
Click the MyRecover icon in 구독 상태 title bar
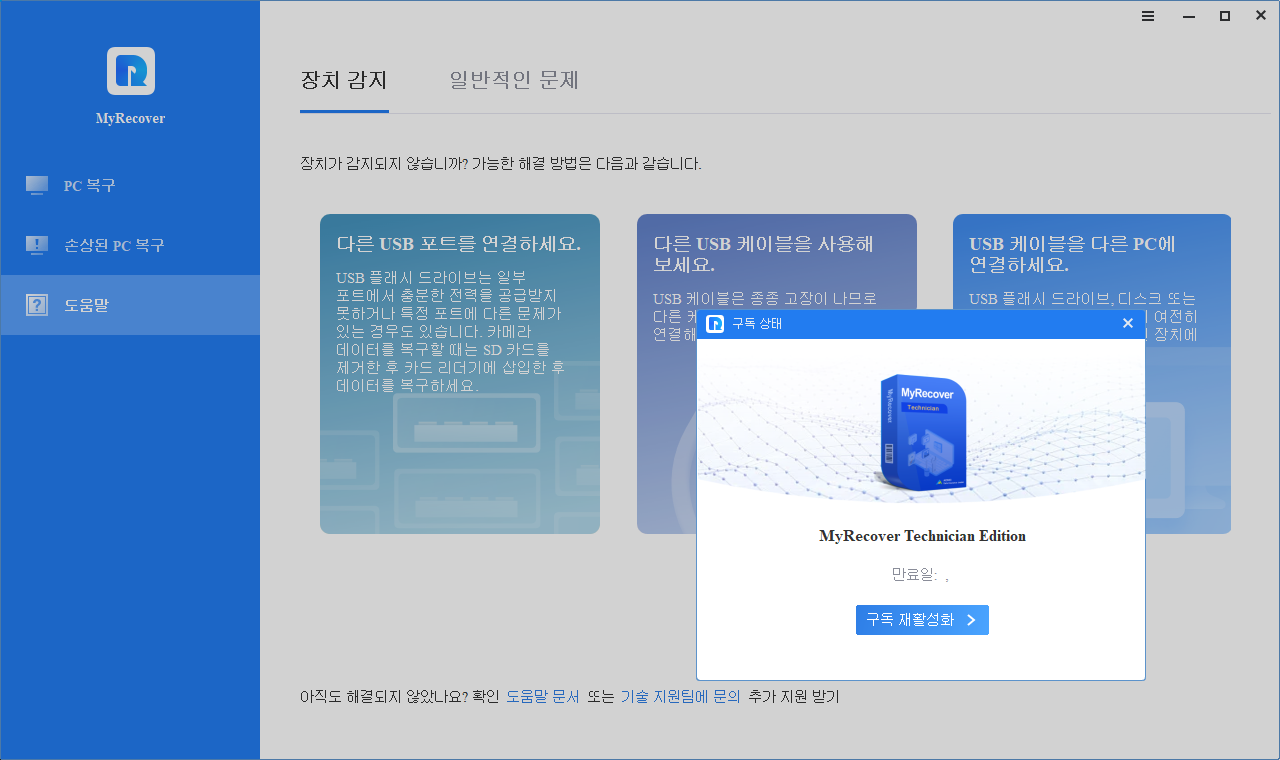coord(715,323)
